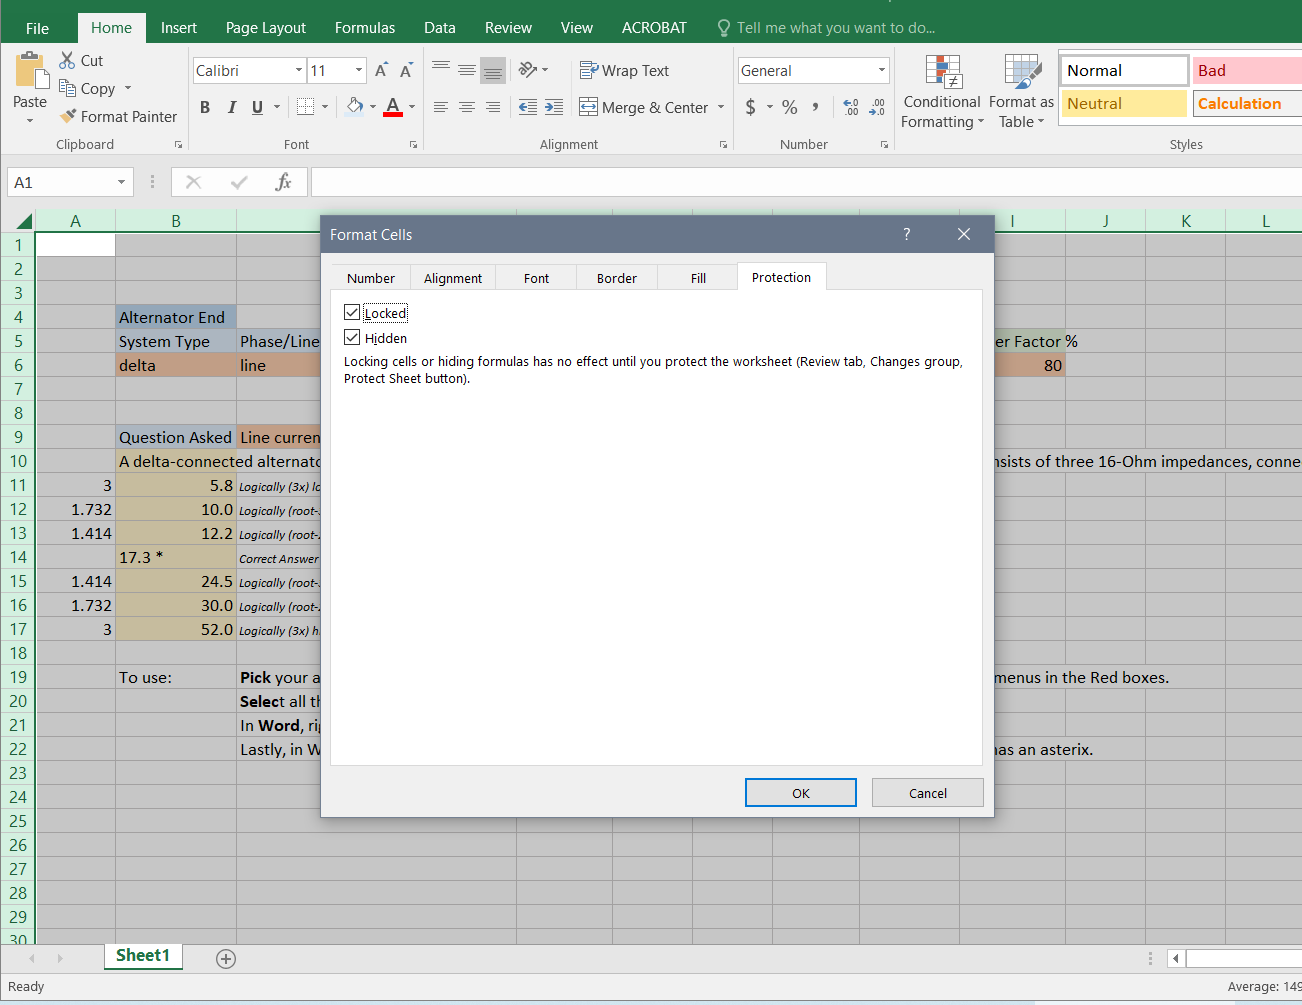The height and width of the screenshot is (1005, 1302).
Task: Click the dialog help question mark
Action: pyautogui.click(x=907, y=234)
